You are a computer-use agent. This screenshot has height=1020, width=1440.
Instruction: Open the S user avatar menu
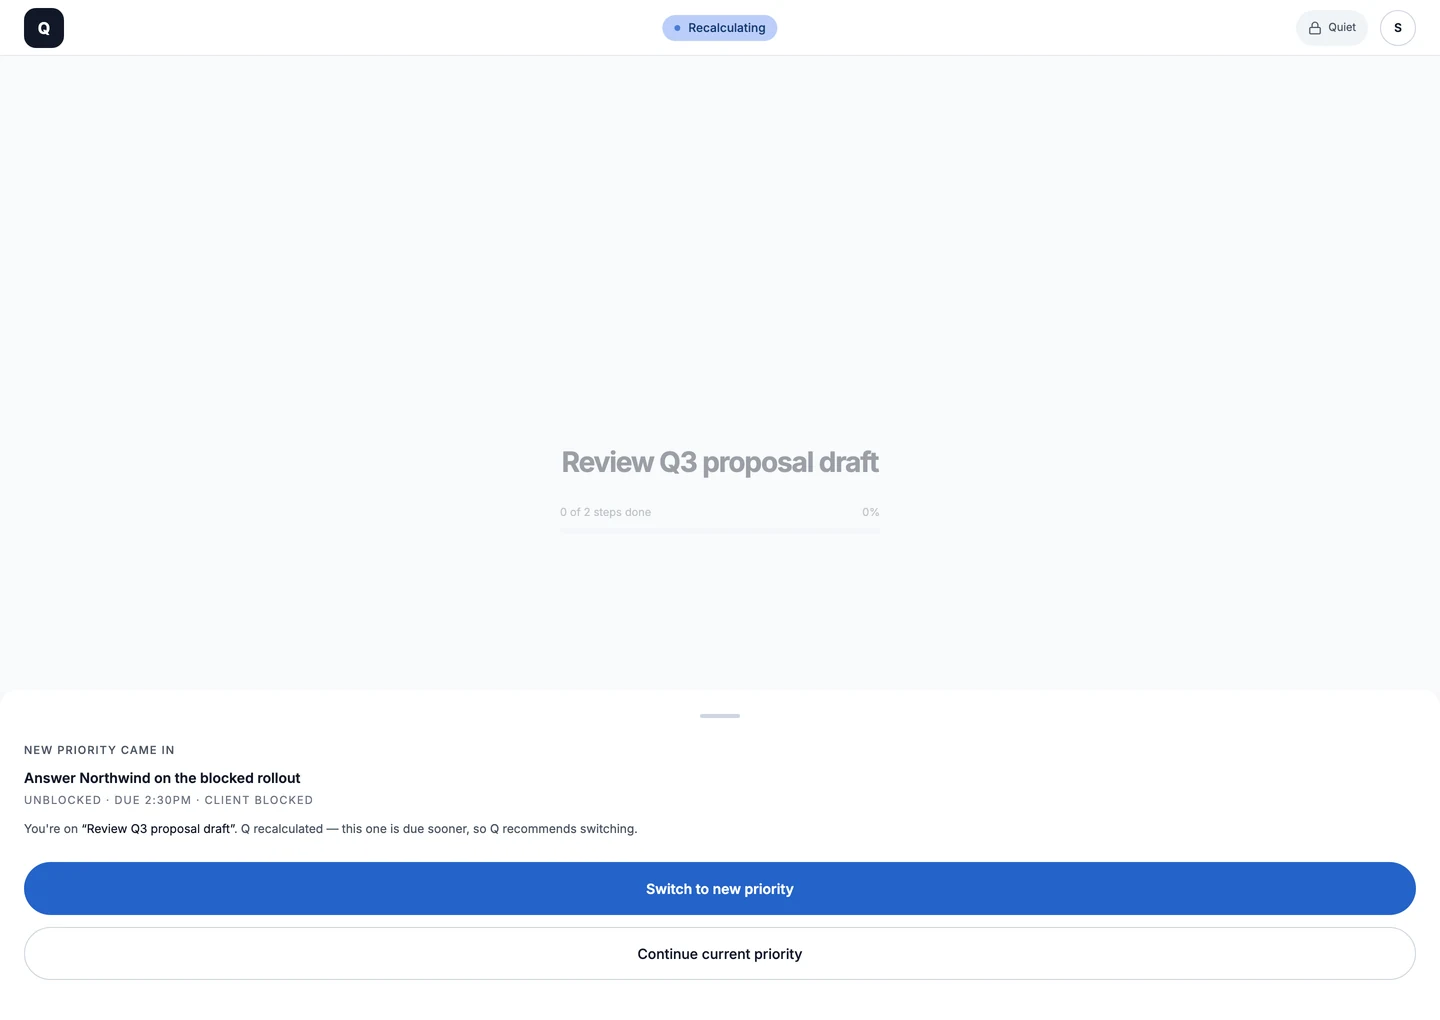pos(1398,28)
